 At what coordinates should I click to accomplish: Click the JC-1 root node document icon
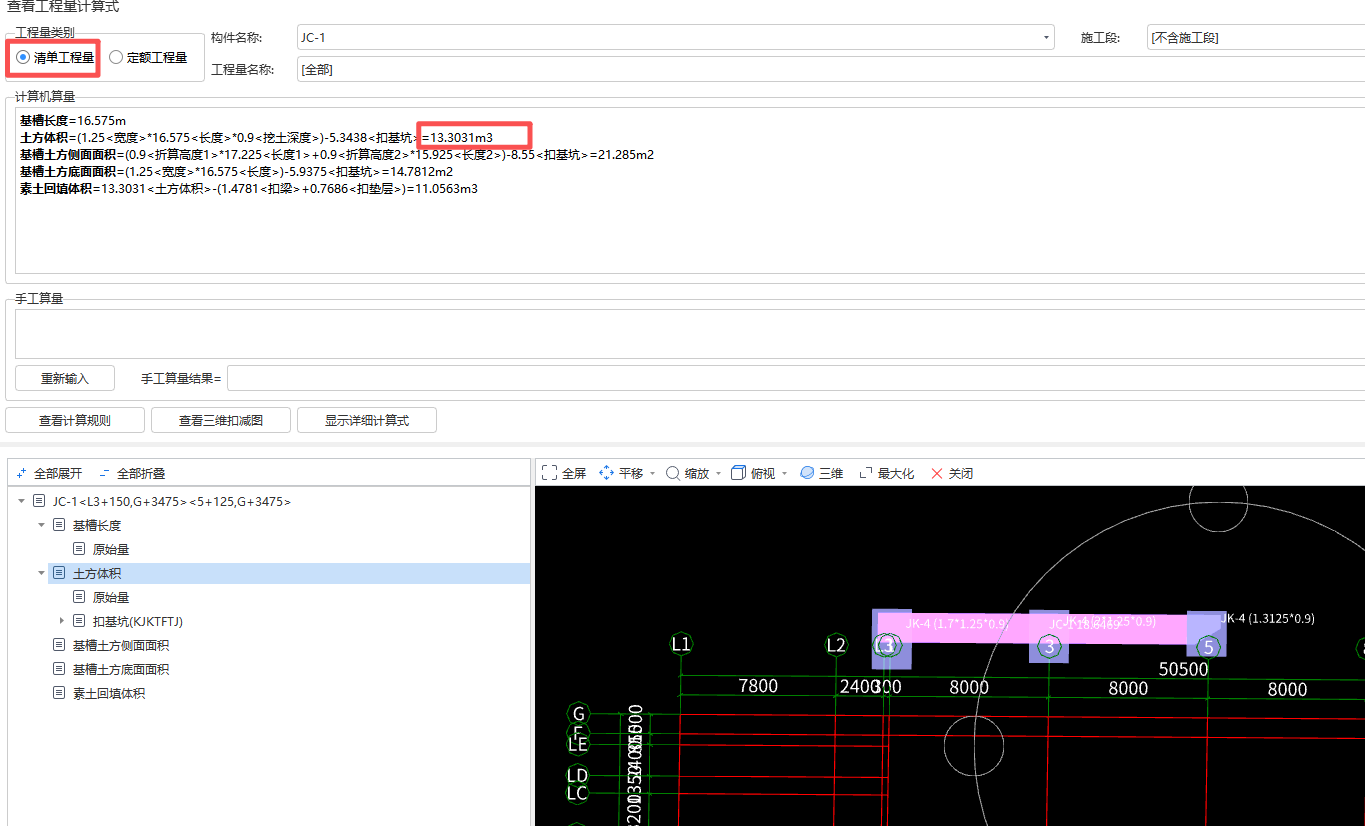(x=39, y=501)
